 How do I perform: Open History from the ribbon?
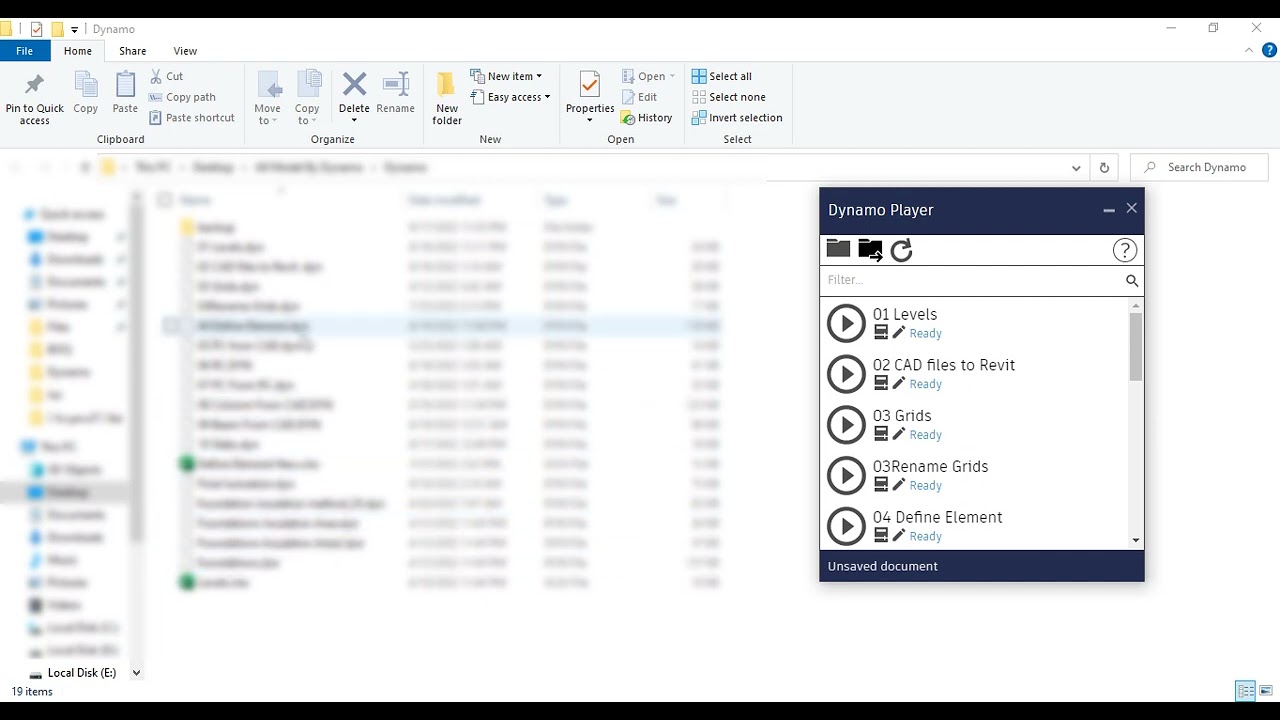click(647, 118)
